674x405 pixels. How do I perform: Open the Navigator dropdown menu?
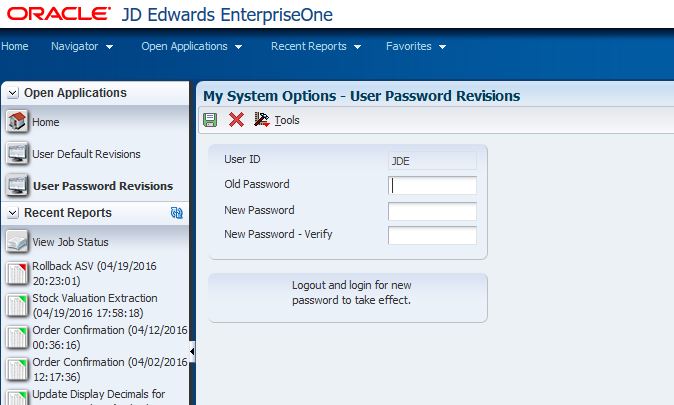point(82,46)
